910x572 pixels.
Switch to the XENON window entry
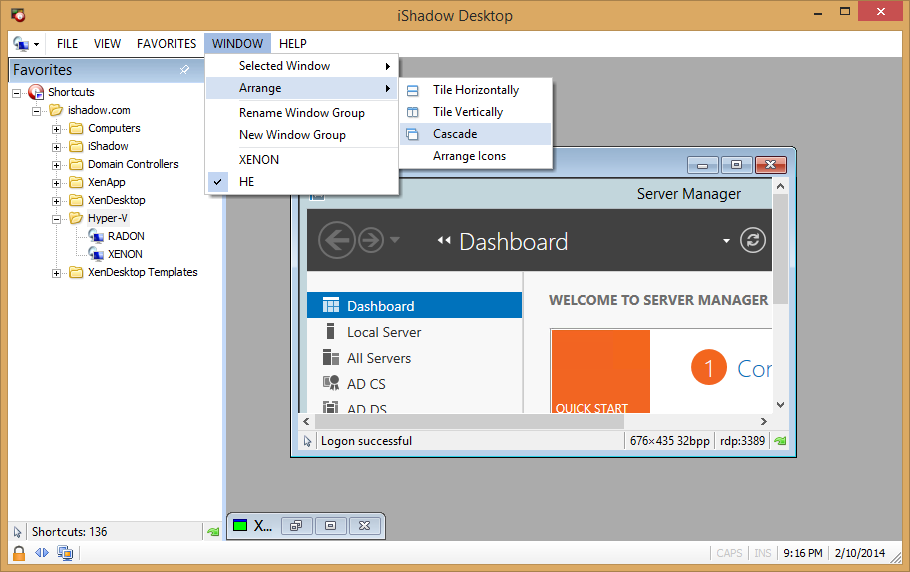point(301,160)
